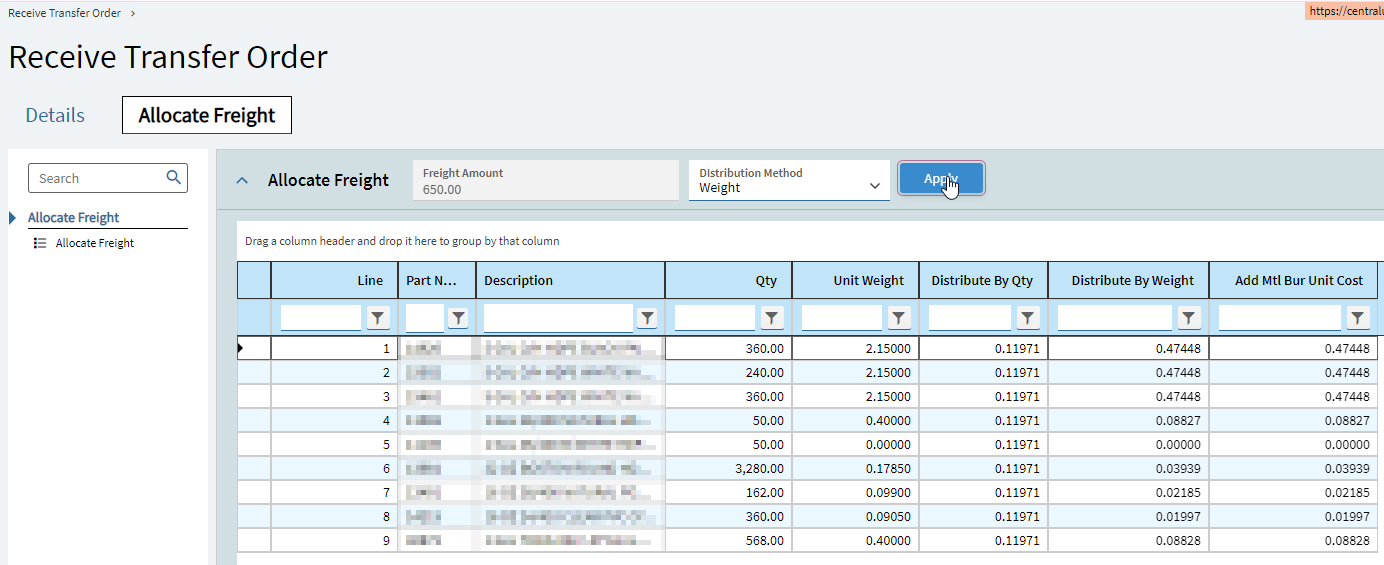Sort by Add Mtl Bur Unit Cost header
Screen dimensions: 1384x565
pyautogui.click(x=1293, y=280)
